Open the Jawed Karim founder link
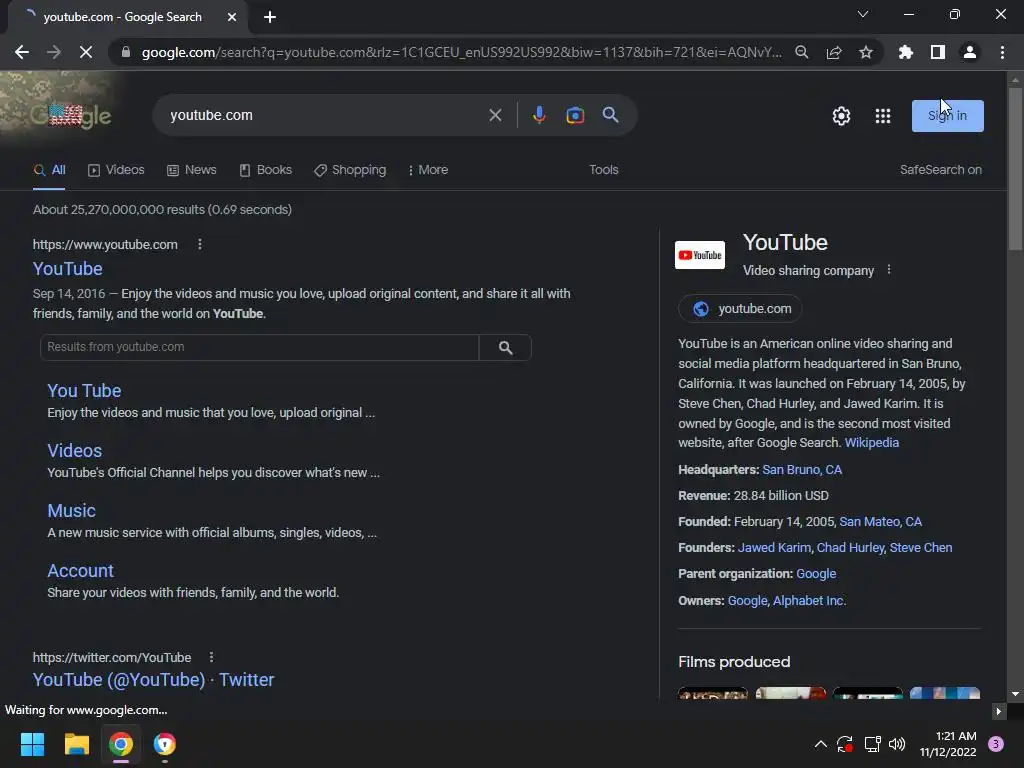The width and height of the screenshot is (1024, 768). tap(774, 548)
